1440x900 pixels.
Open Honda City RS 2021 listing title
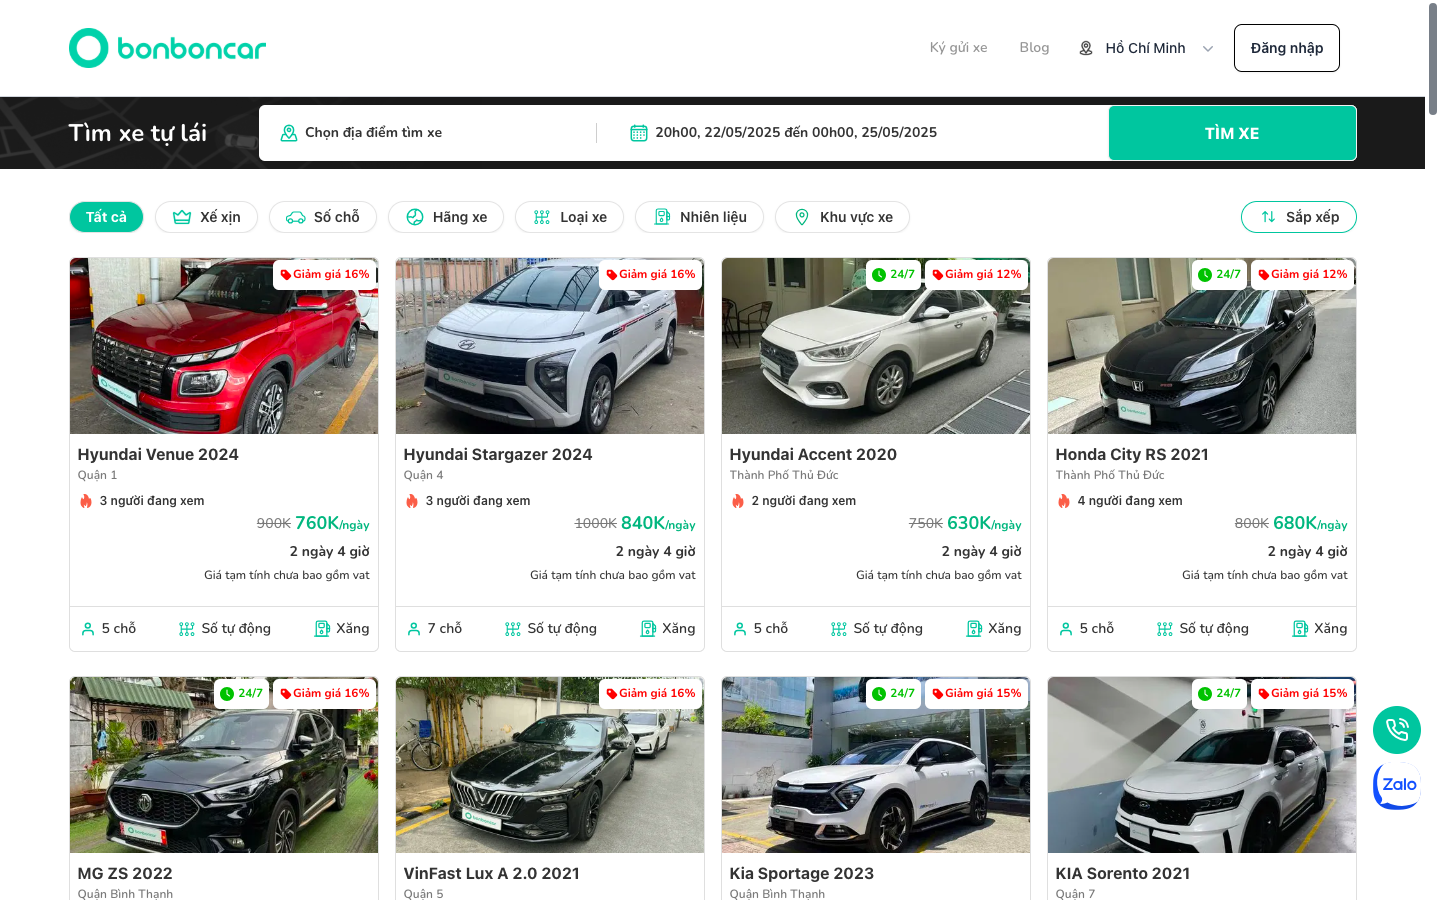click(1132, 454)
